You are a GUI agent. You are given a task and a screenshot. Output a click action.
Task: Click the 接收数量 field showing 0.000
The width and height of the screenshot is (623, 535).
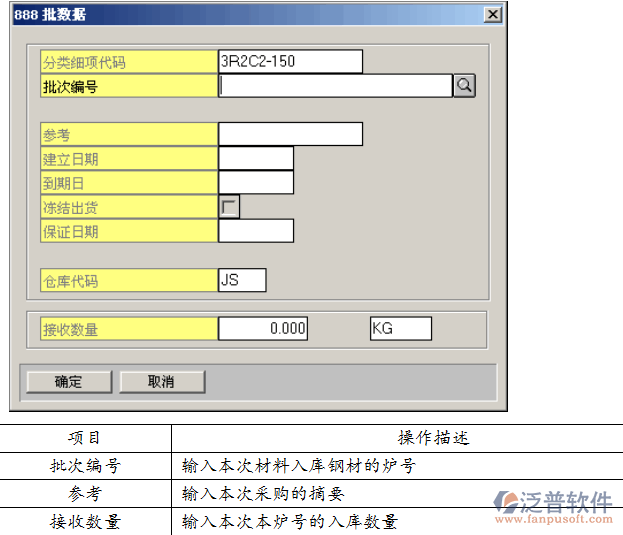tap(263, 328)
